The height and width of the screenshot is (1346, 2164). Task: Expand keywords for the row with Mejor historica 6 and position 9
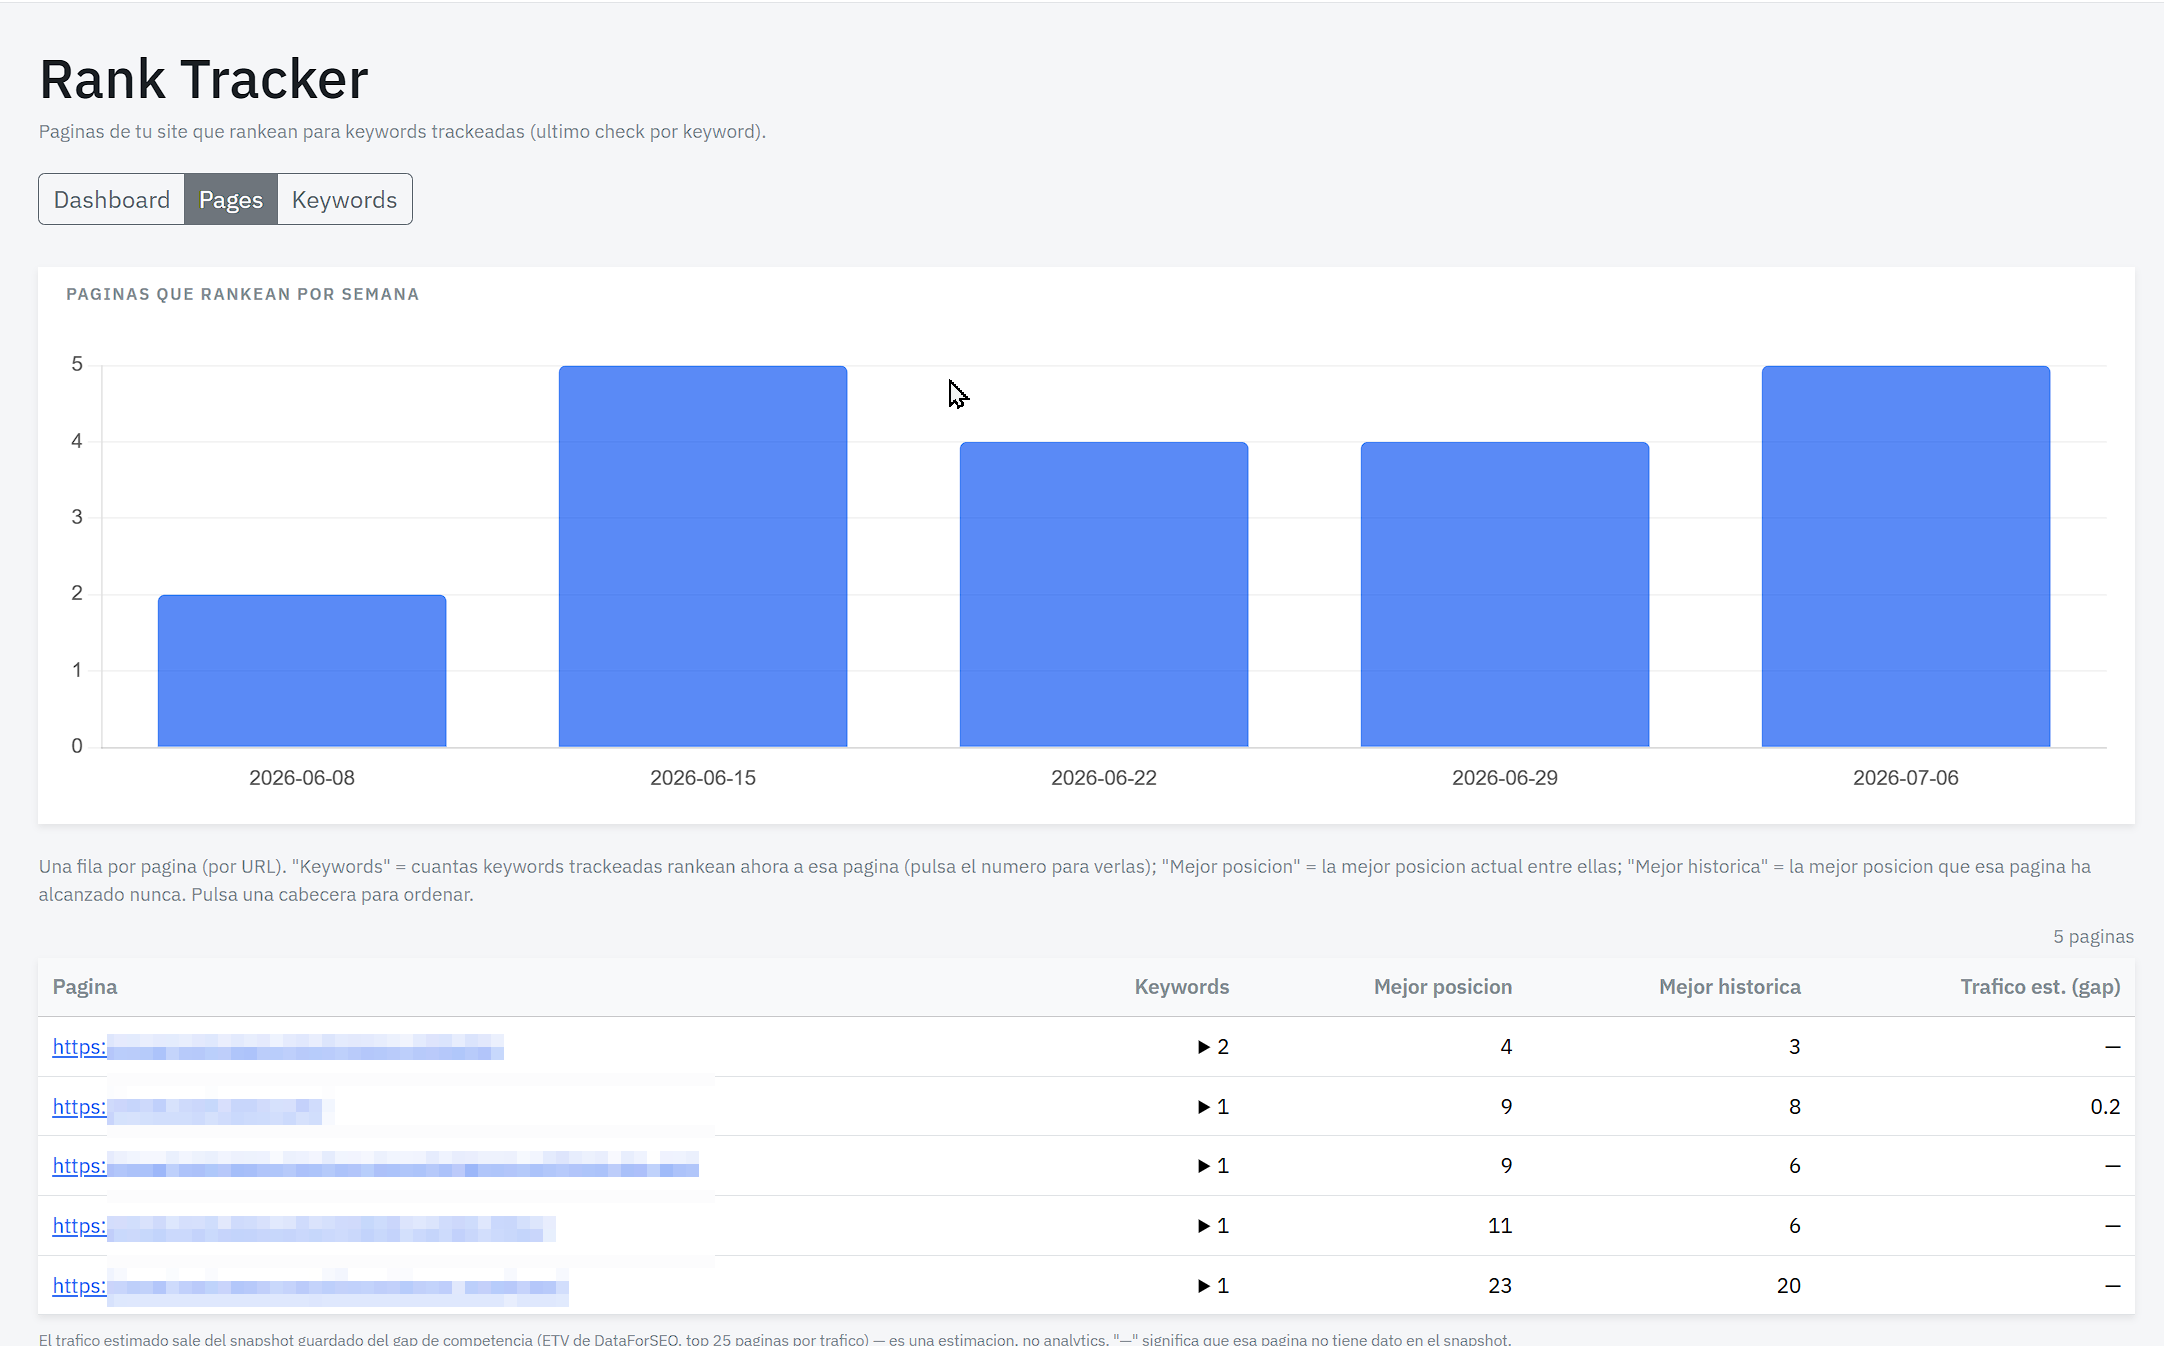1213,1166
